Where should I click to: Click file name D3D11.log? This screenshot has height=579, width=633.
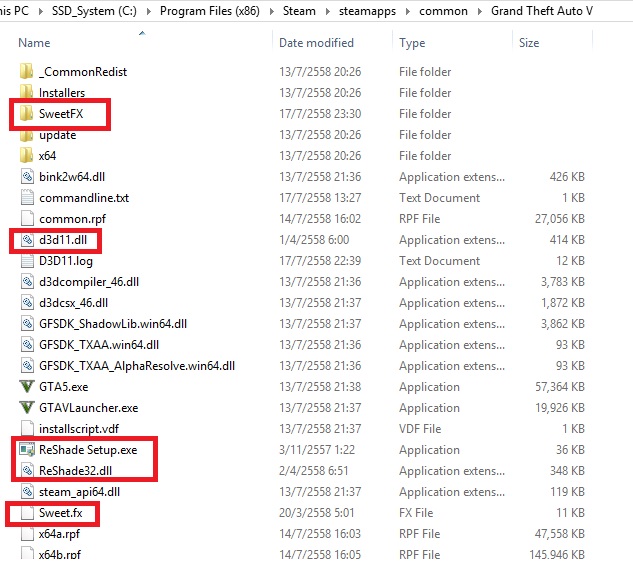click(66, 261)
